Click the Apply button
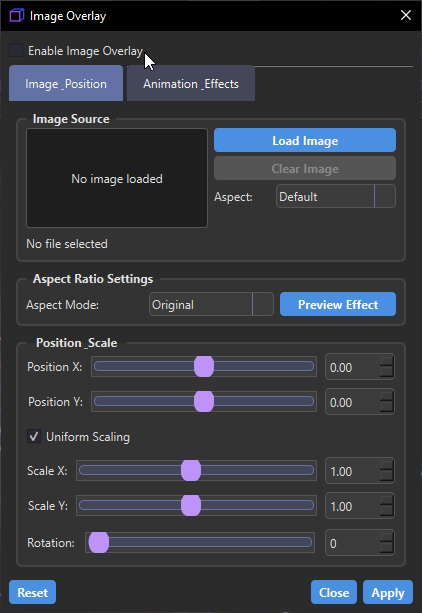The image size is (422, 613). [x=388, y=592]
